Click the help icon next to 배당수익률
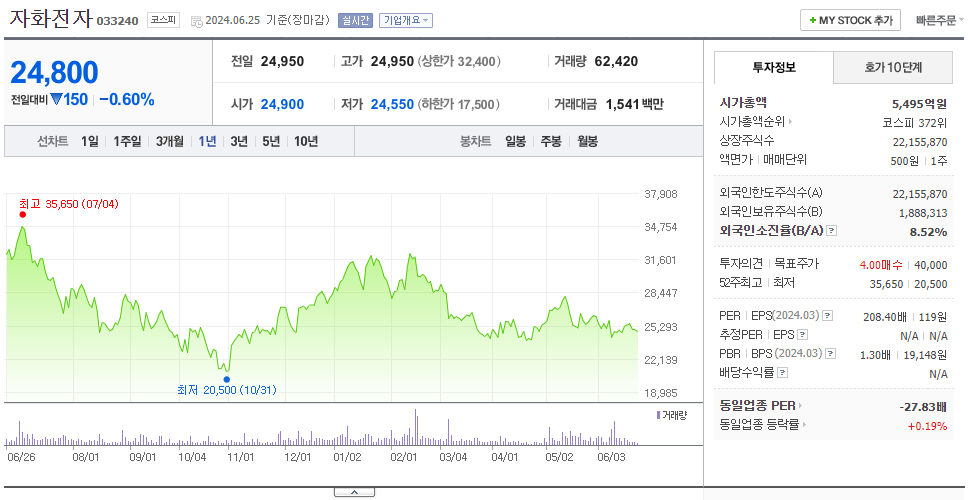The image size is (968, 500). pyautogui.click(x=782, y=373)
